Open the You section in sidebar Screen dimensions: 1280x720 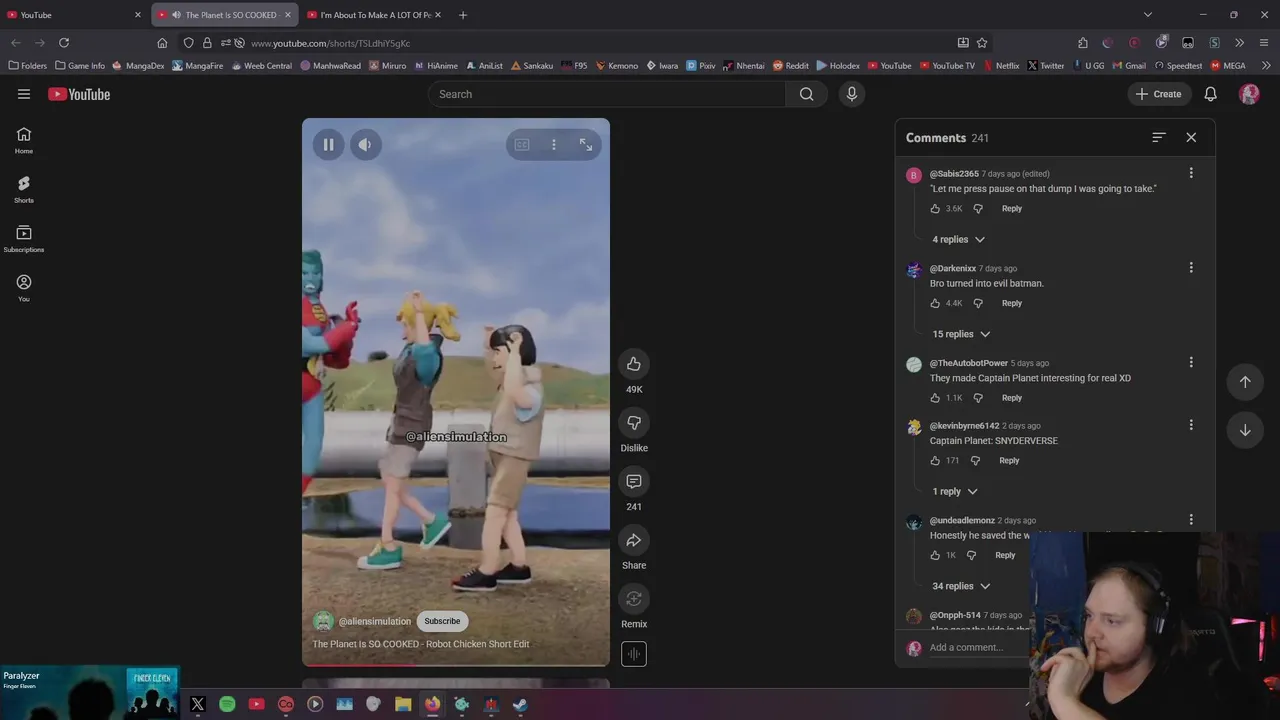[x=24, y=289]
